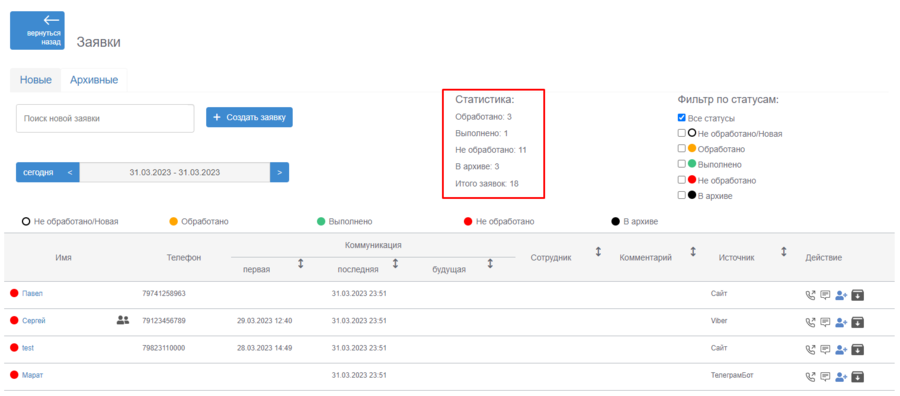Check the Обработано filter checkbox

tap(681, 149)
